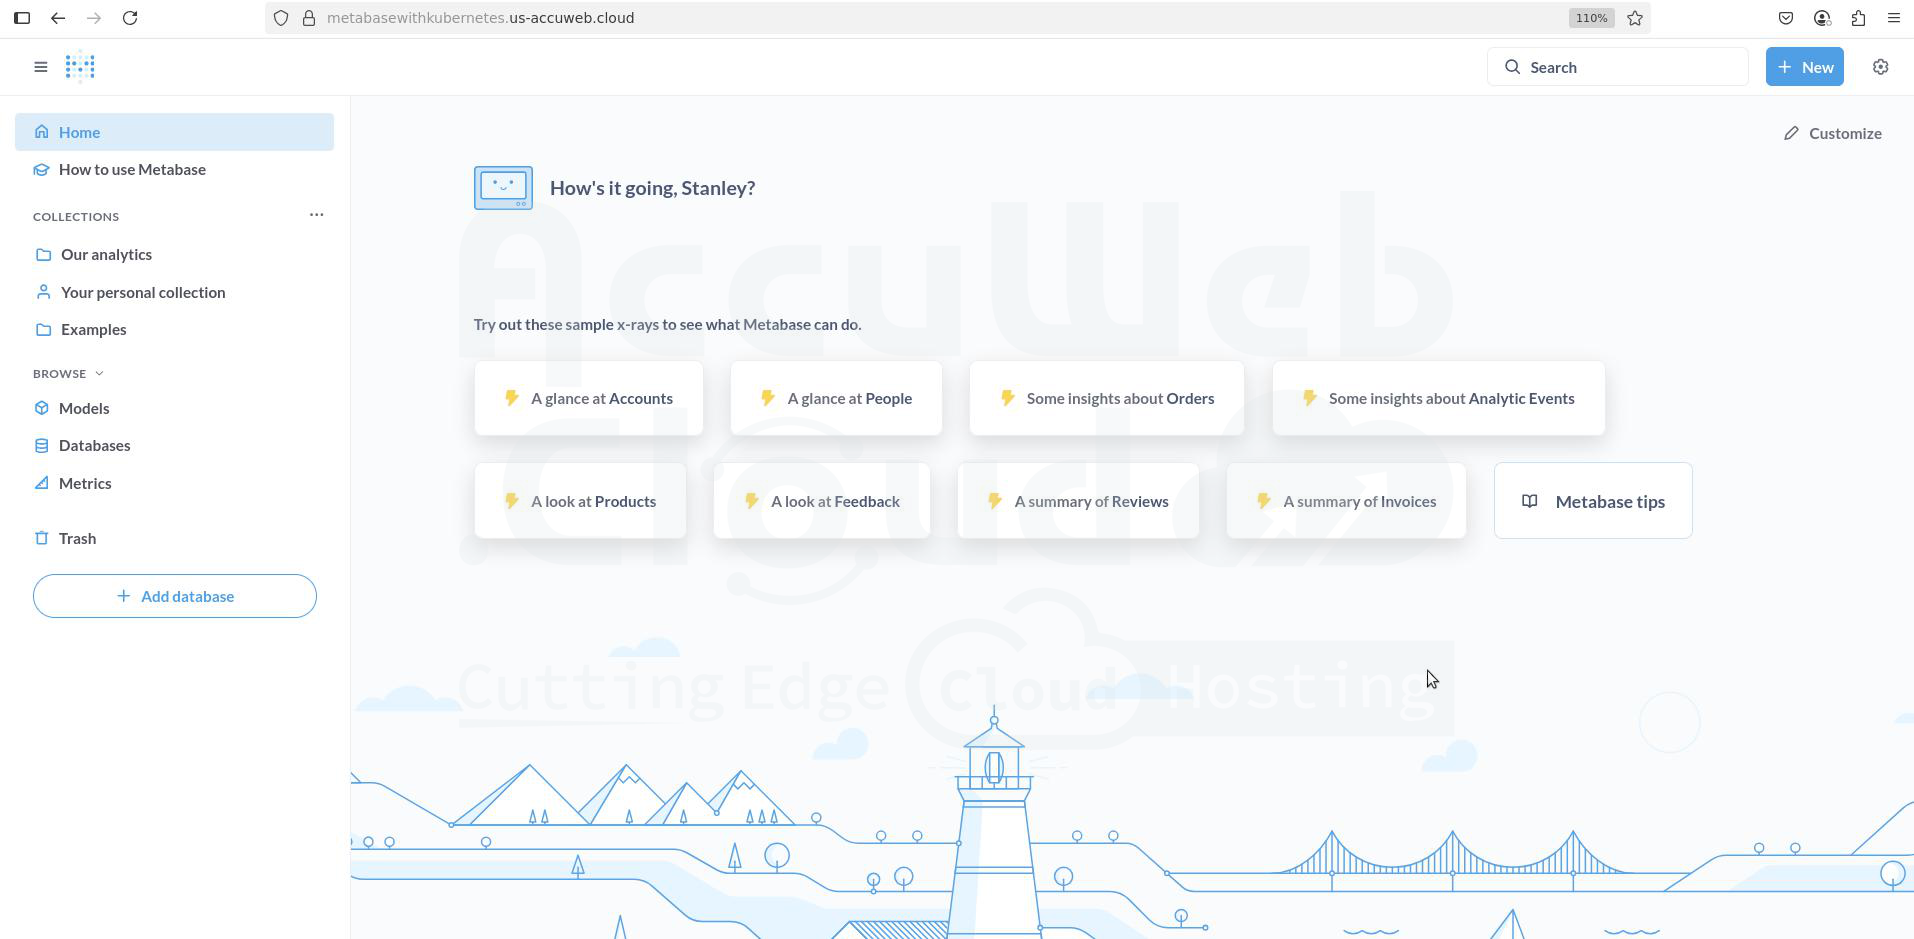Click the Databases cylinder icon
The height and width of the screenshot is (939, 1914).
pos(41,445)
